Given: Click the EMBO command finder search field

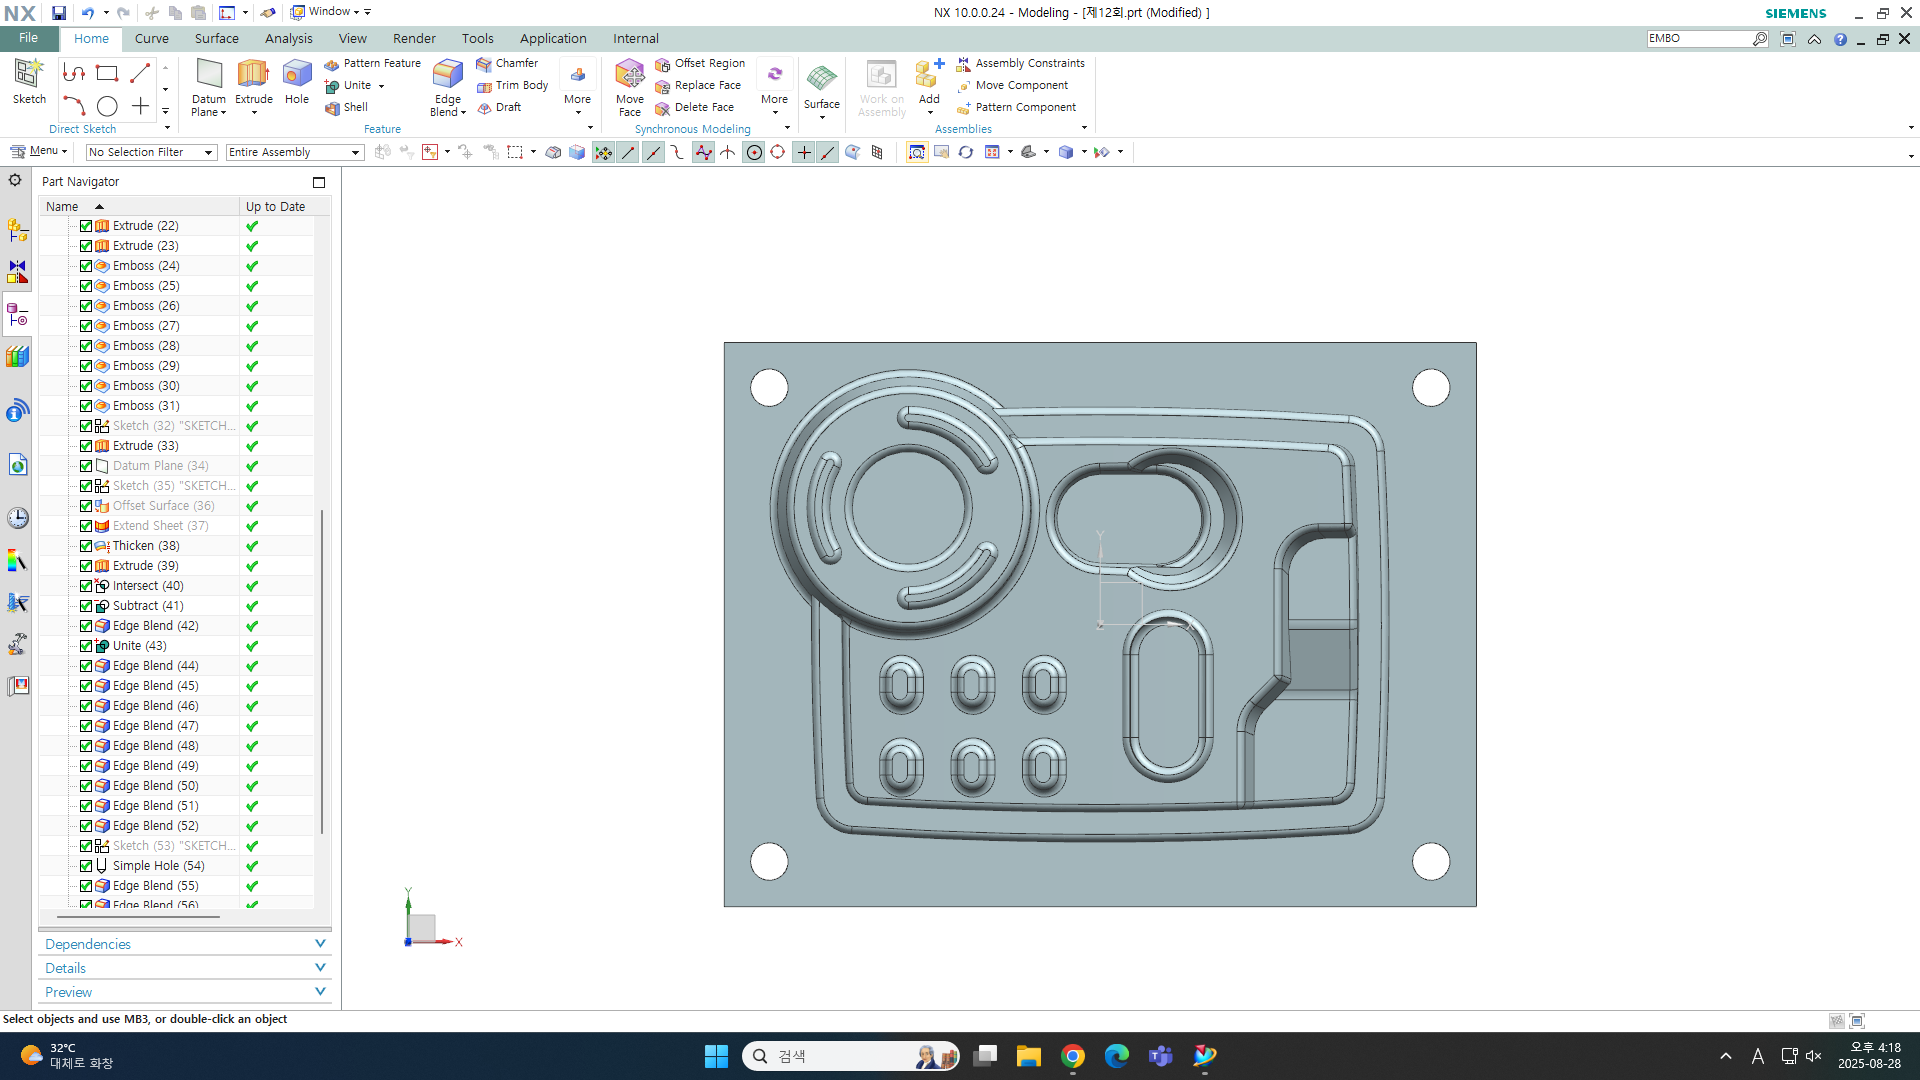Looking at the screenshot, I should click(1698, 38).
